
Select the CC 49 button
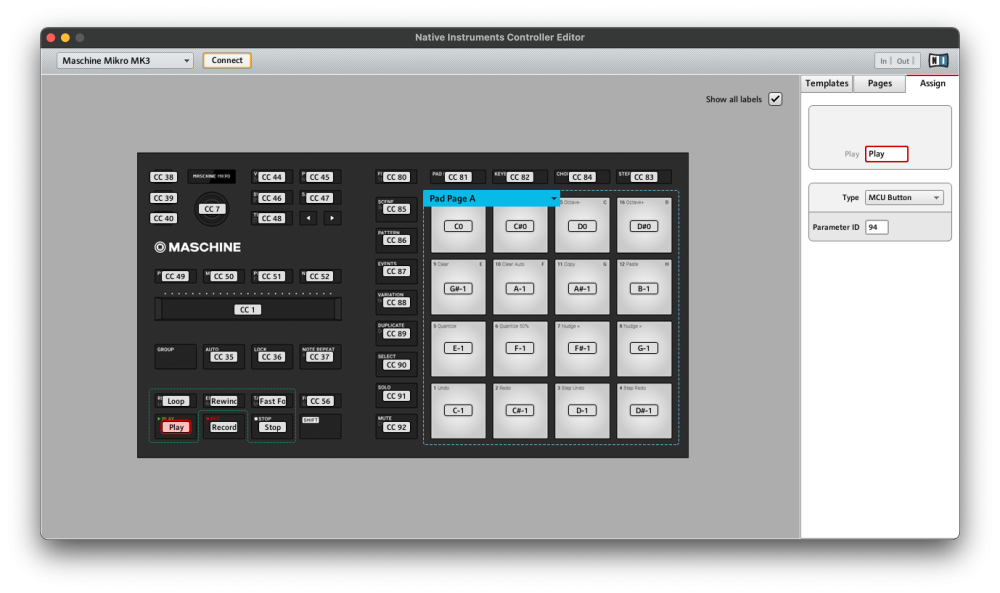(175, 276)
